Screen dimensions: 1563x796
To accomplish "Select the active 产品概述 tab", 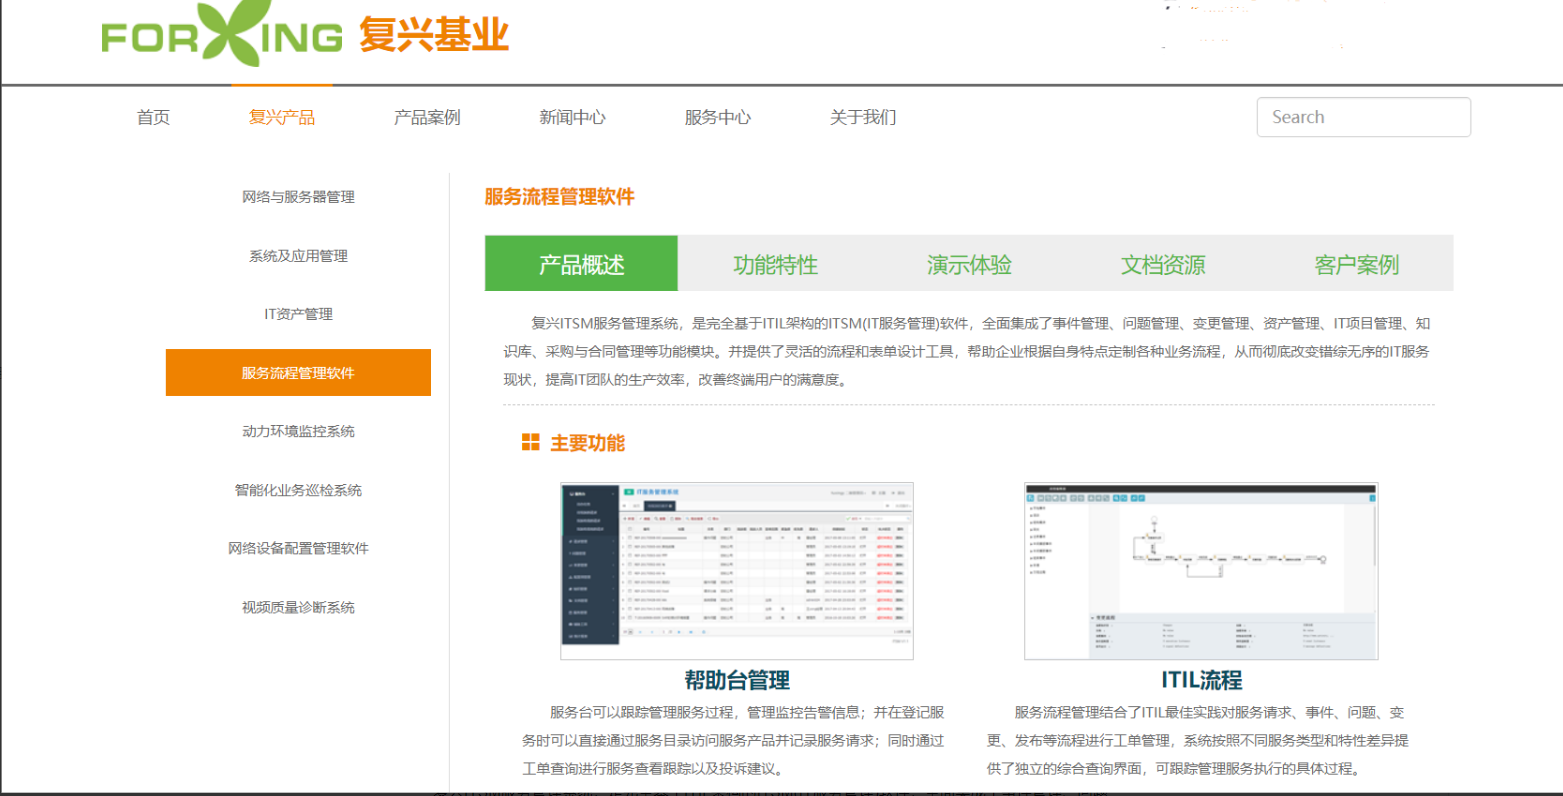I will pos(581,264).
